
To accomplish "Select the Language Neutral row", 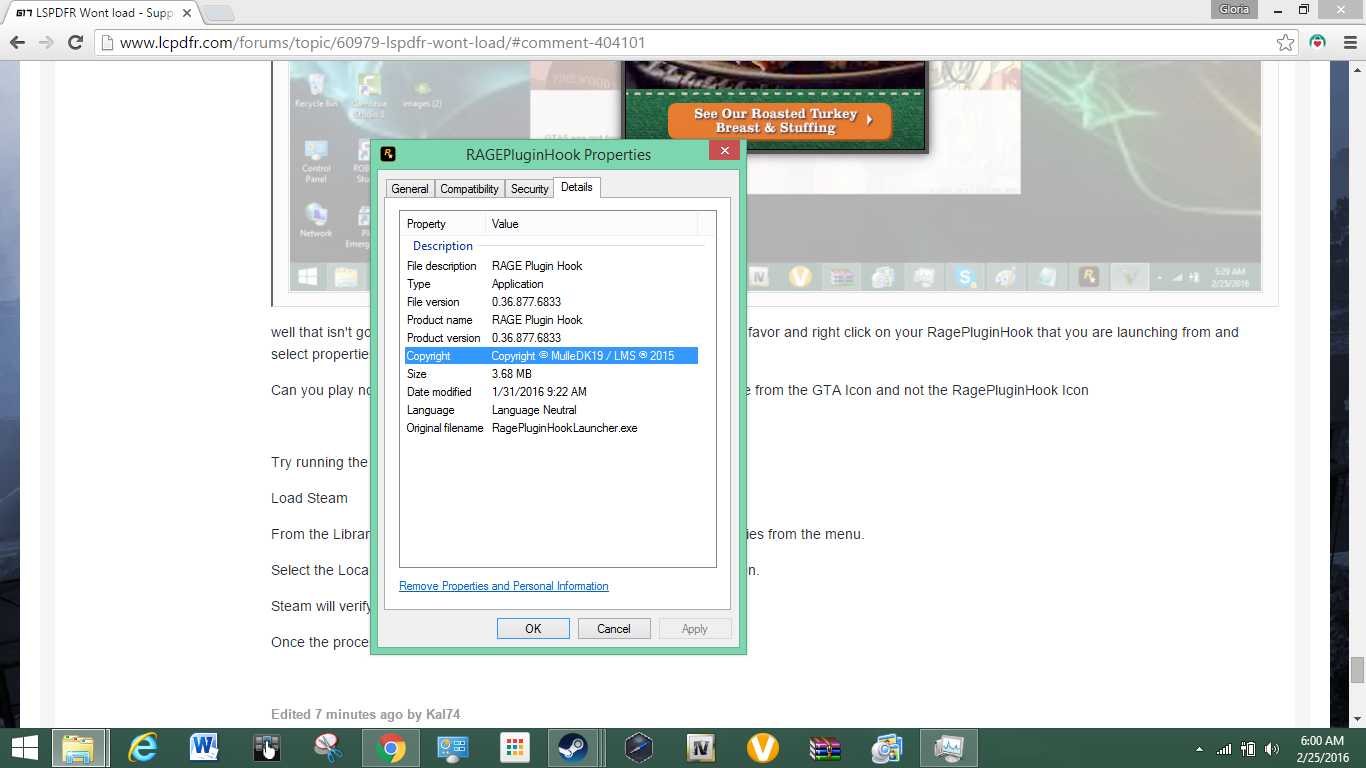I will coord(551,410).
